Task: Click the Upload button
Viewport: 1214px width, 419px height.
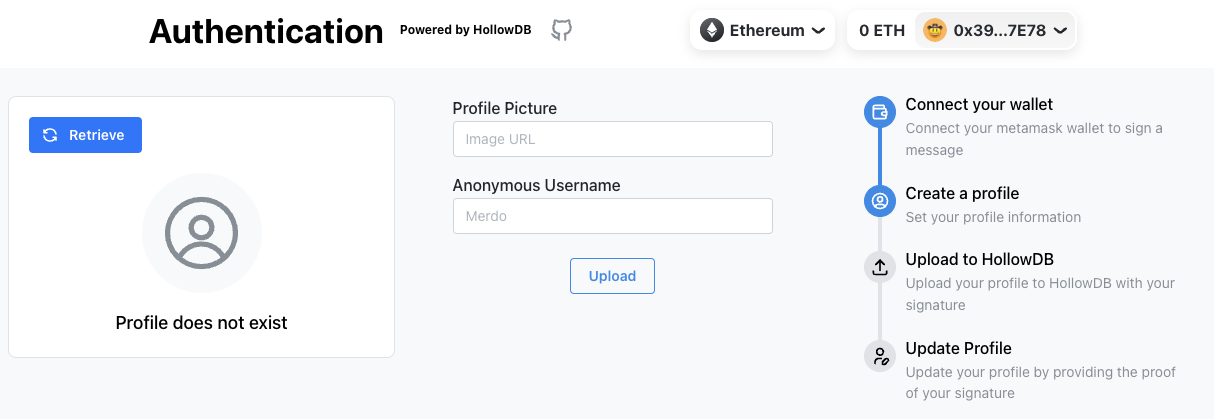Action: tap(612, 276)
